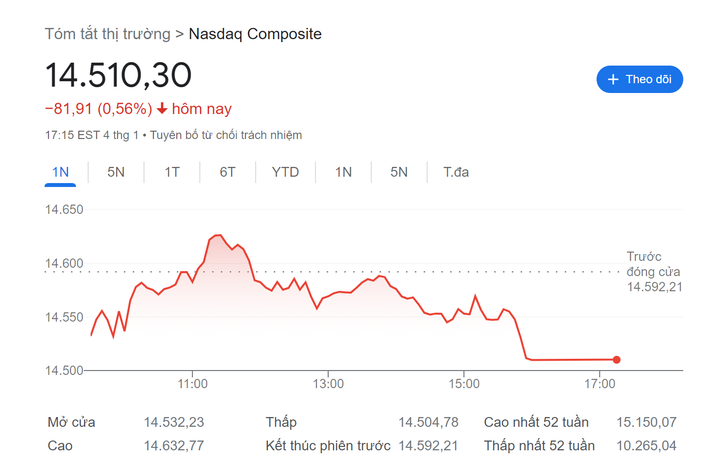The image size is (720, 465).
Task: Show the YTD chart range
Action: coord(285,172)
